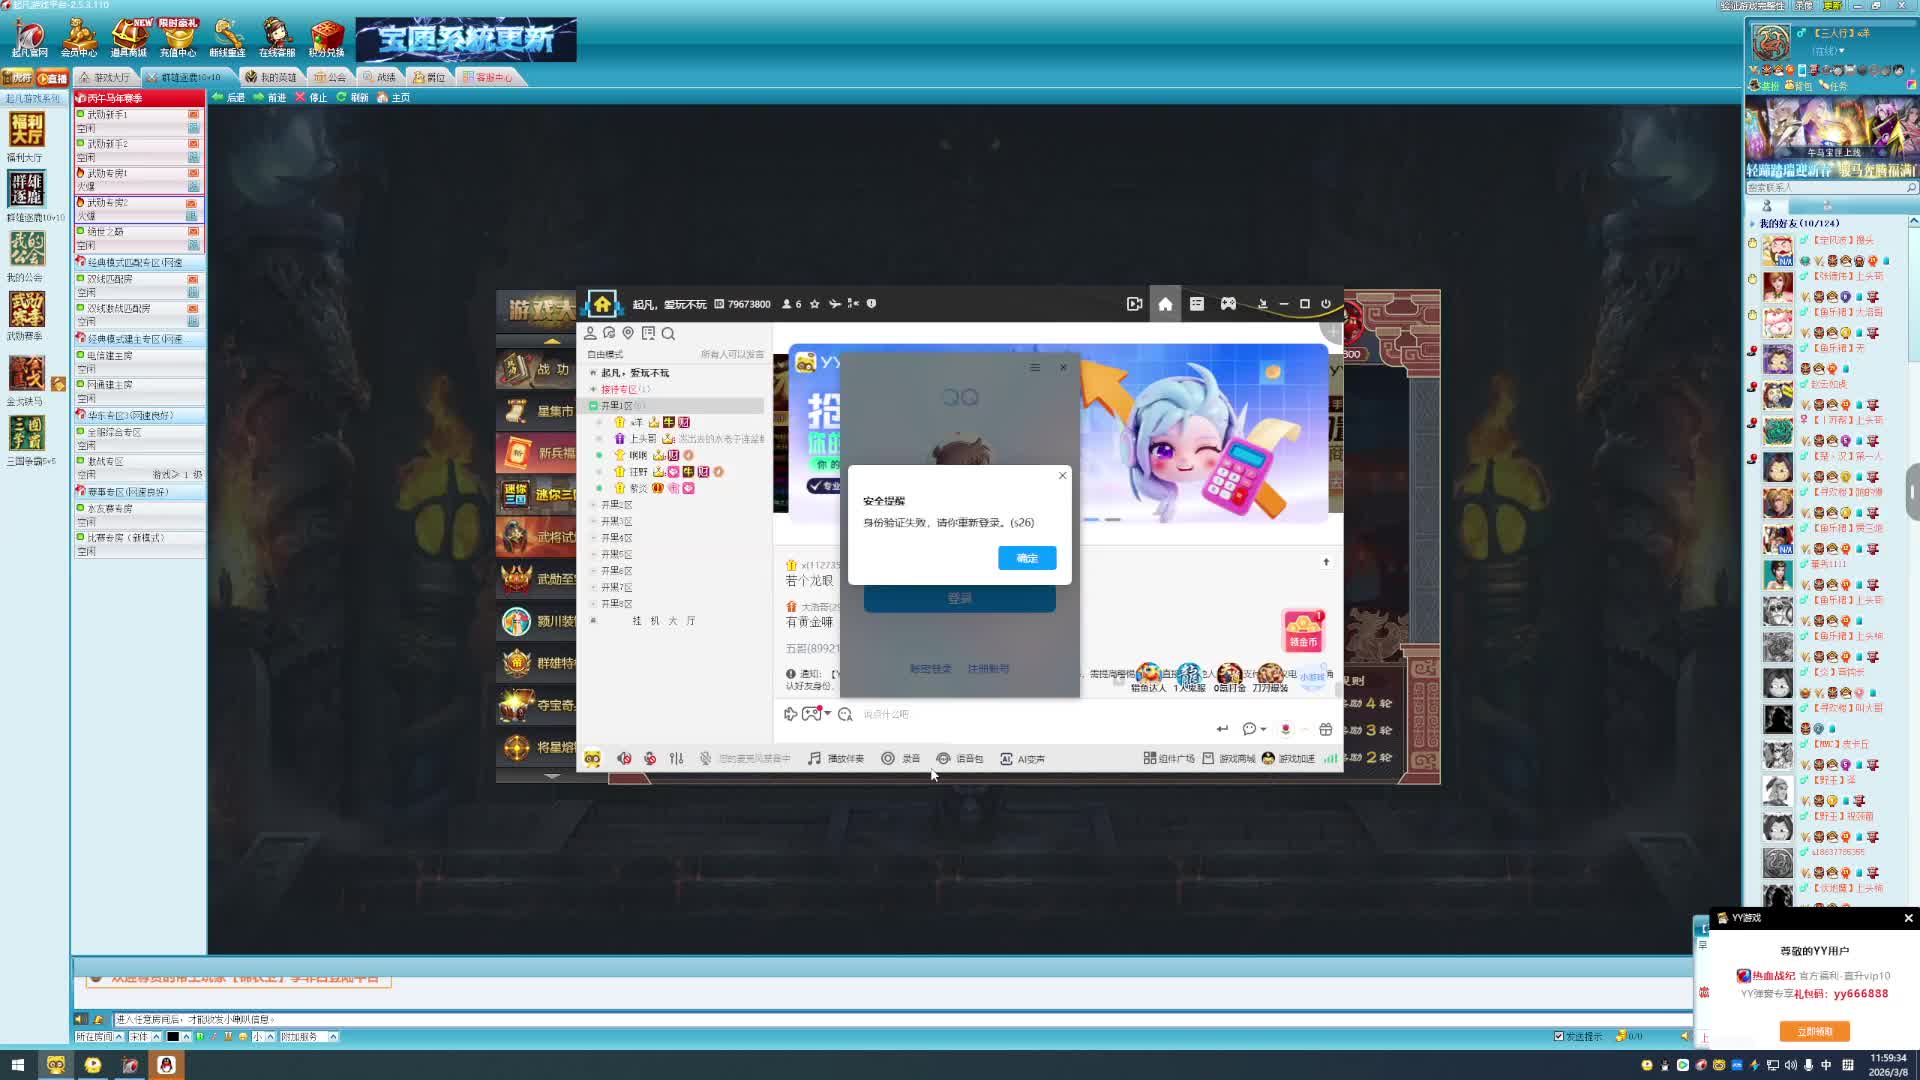
Task: Open the 会员中心 icon in top toolbar
Action: 79,37
